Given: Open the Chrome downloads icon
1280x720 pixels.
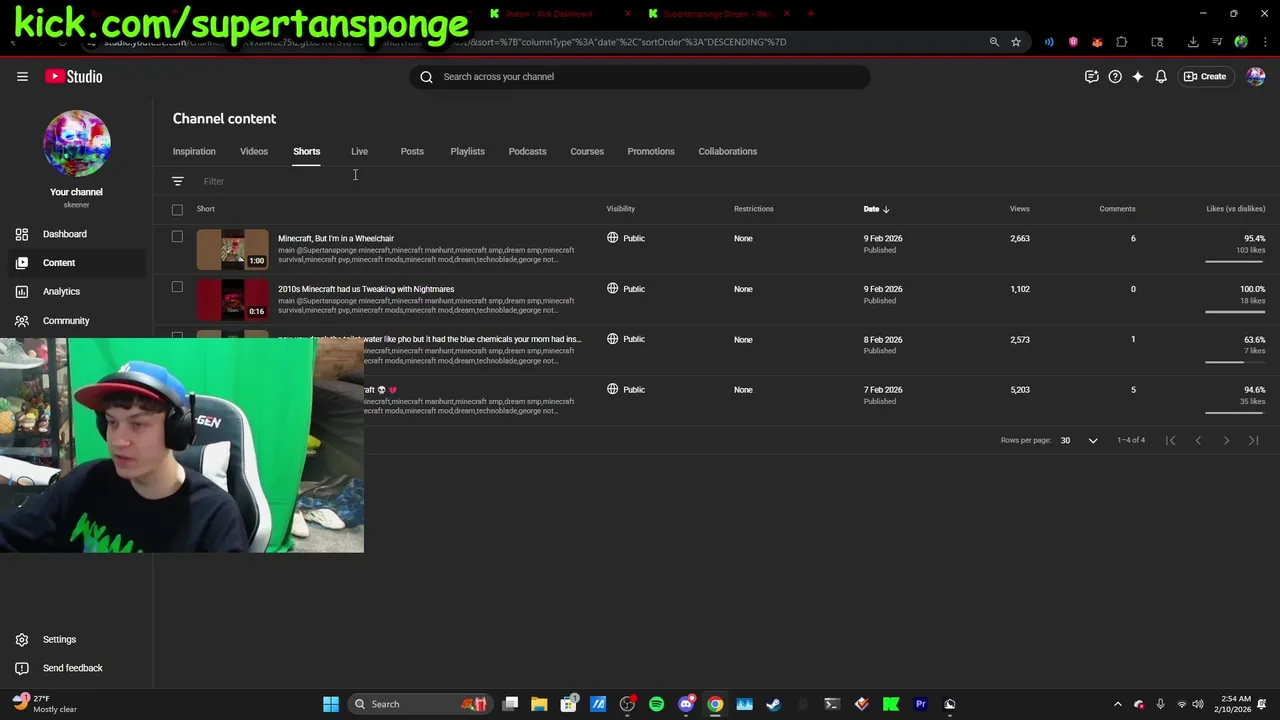Looking at the screenshot, I should (x=1193, y=42).
